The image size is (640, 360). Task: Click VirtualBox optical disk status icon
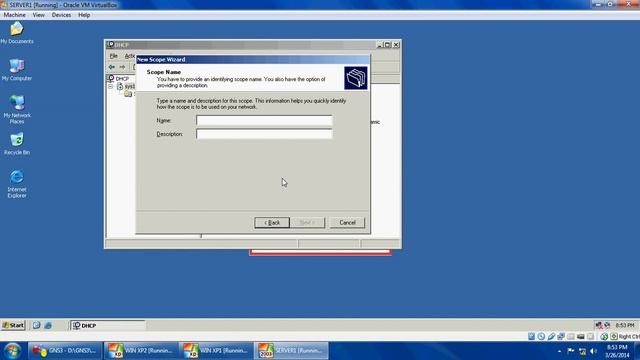tap(541, 336)
